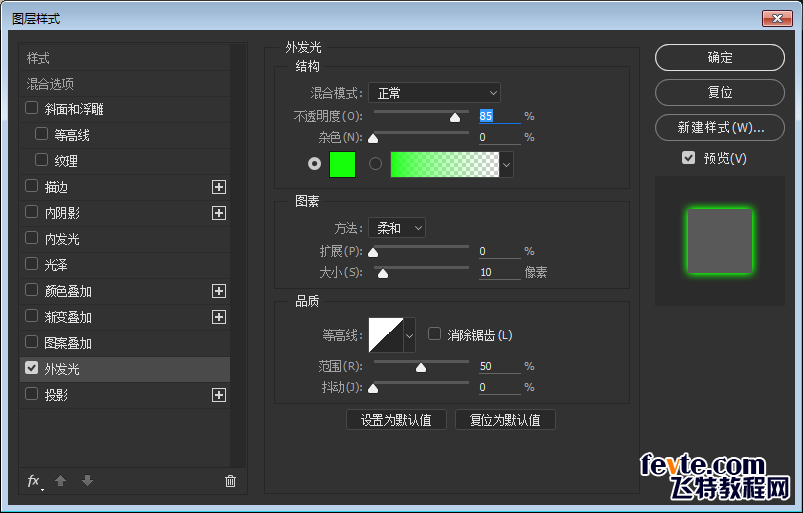Image resolution: width=803 pixels, height=513 pixels.
Task: Click the 杂色 slider handle
Action: 373,138
